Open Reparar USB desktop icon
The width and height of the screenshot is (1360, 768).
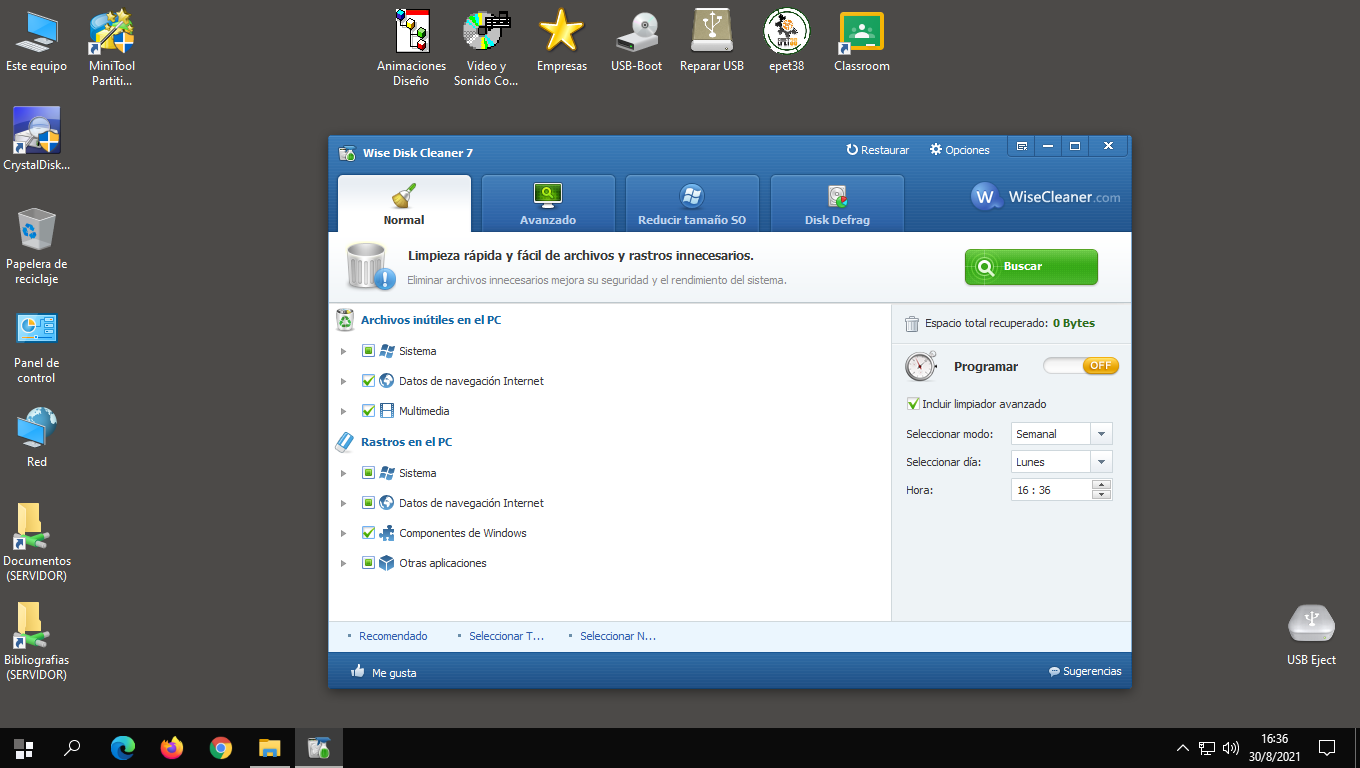click(712, 42)
